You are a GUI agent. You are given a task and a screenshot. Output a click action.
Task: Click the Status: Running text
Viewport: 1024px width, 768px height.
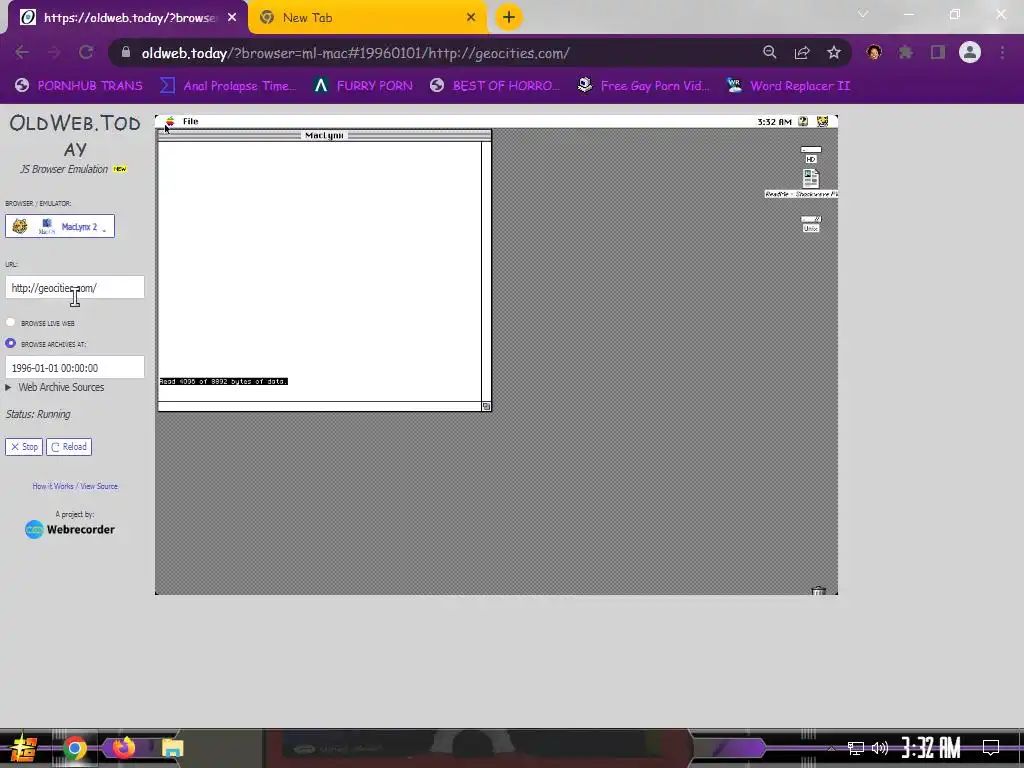click(x=38, y=414)
